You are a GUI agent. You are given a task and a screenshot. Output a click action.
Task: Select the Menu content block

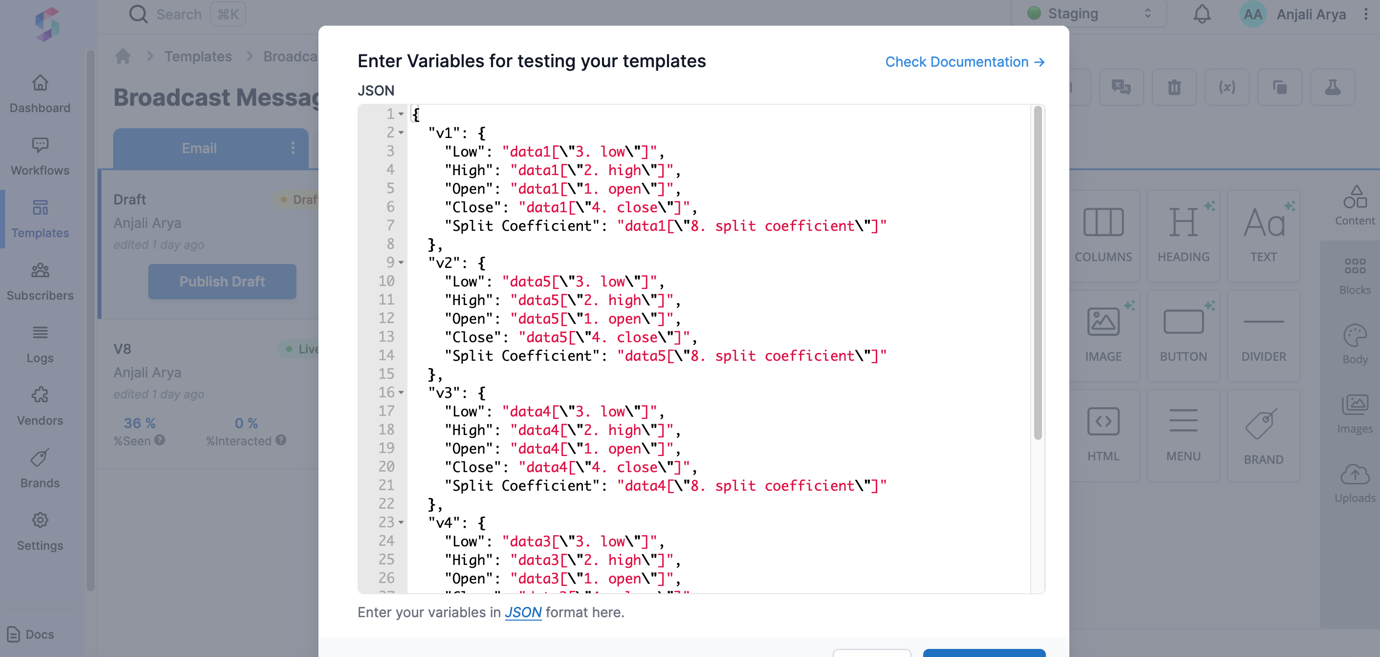pyautogui.click(x=1184, y=436)
